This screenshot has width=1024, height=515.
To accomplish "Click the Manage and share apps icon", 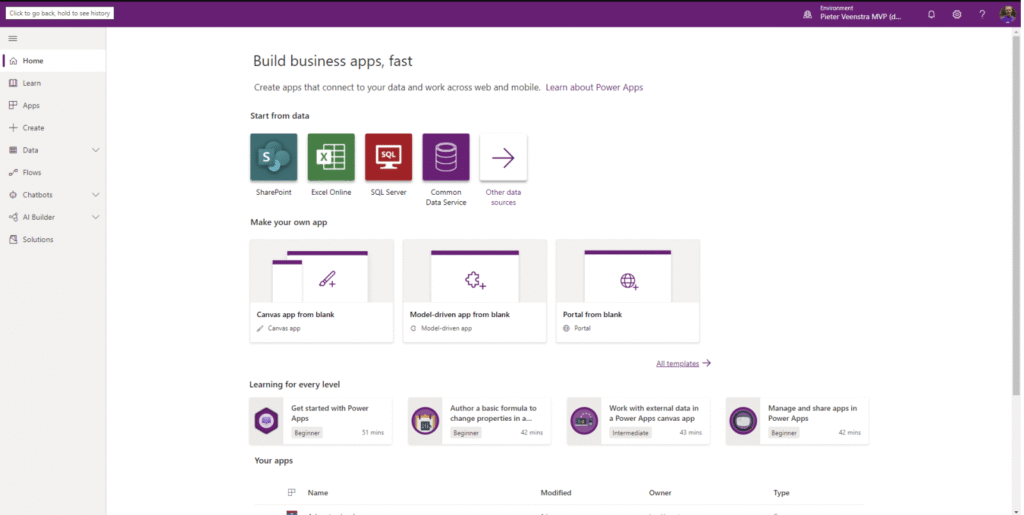I will click(x=743, y=421).
